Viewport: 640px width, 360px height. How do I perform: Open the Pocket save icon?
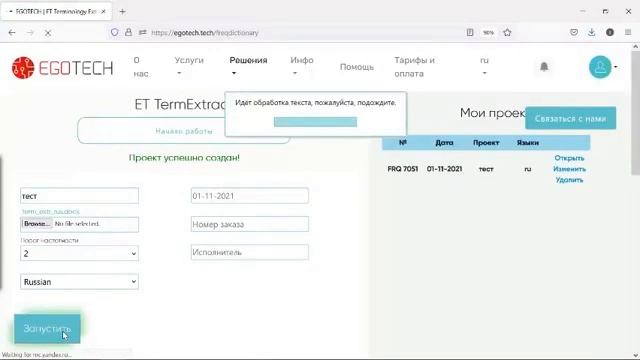tap(574, 32)
